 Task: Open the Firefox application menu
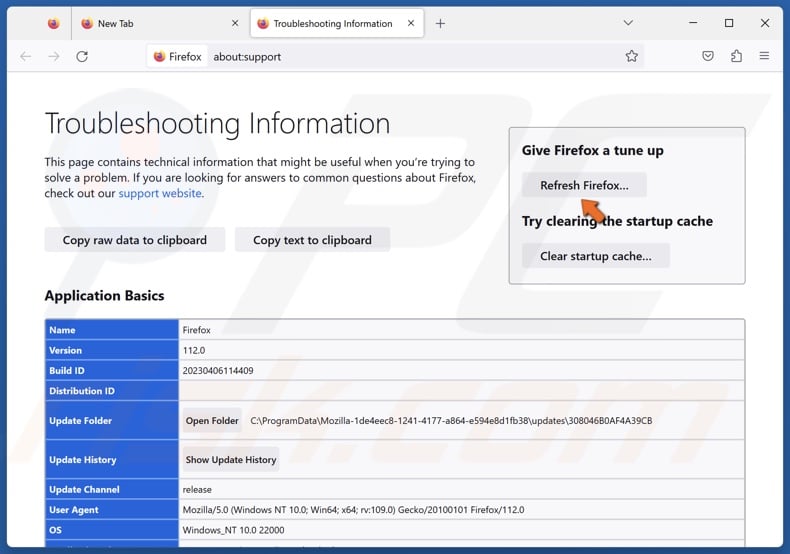[764, 56]
